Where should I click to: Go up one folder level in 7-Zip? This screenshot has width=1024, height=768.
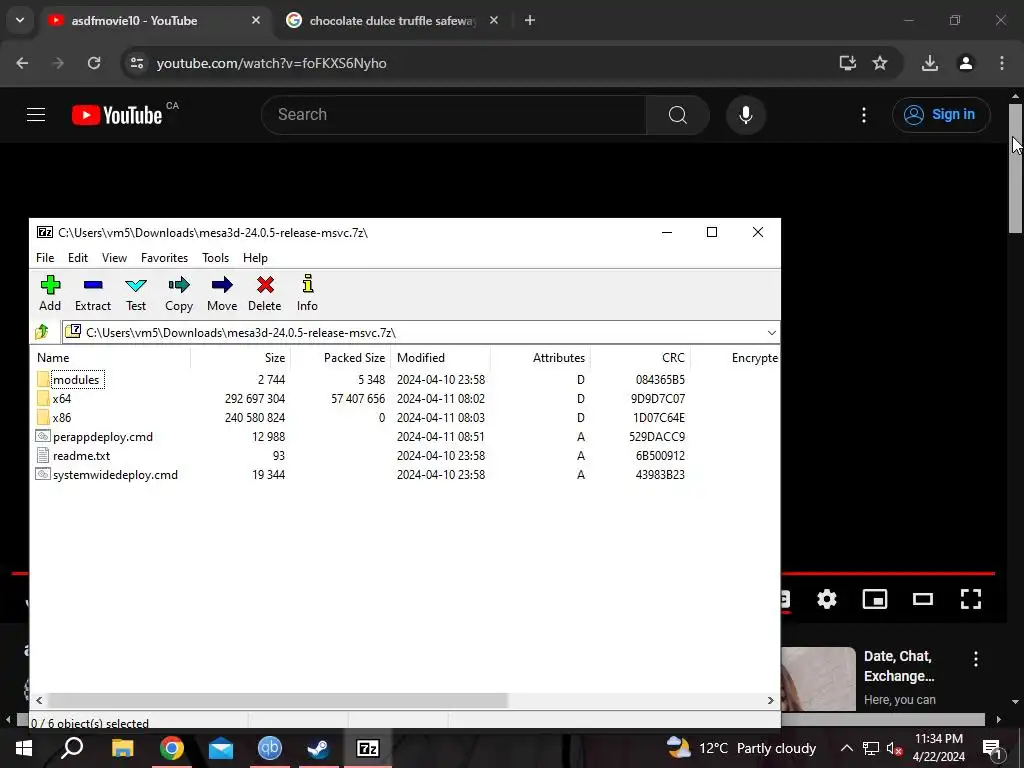(x=42, y=332)
